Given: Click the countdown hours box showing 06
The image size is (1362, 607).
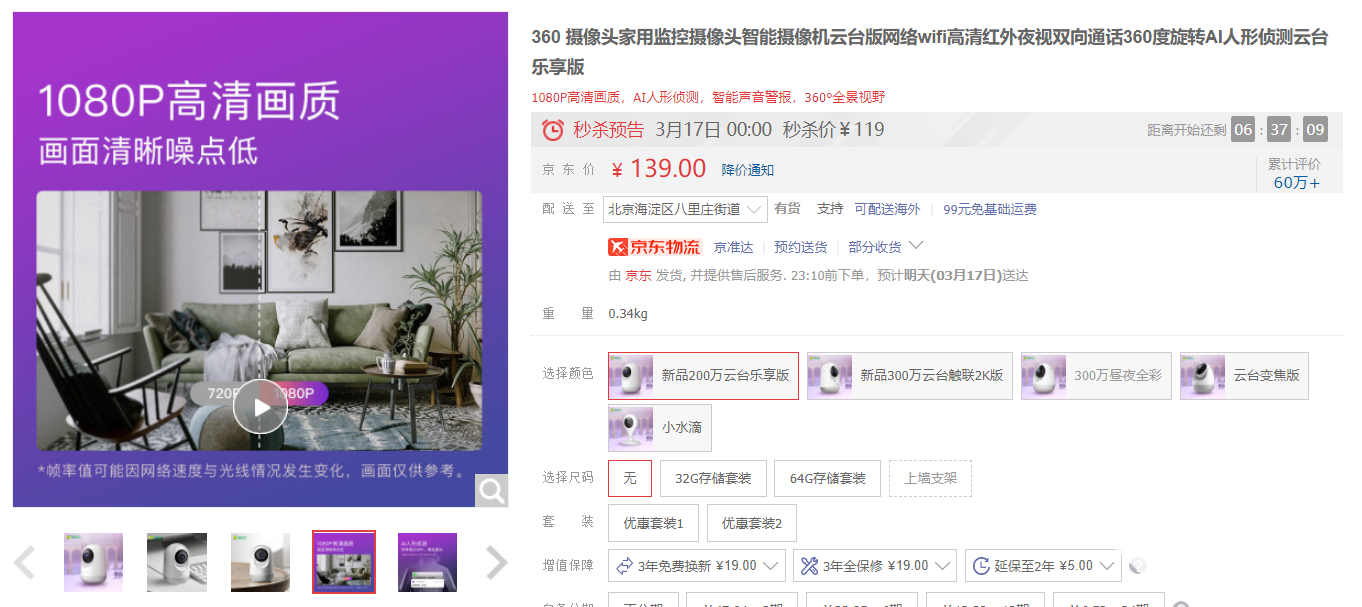Looking at the screenshot, I should click(x=1243, y=130).
